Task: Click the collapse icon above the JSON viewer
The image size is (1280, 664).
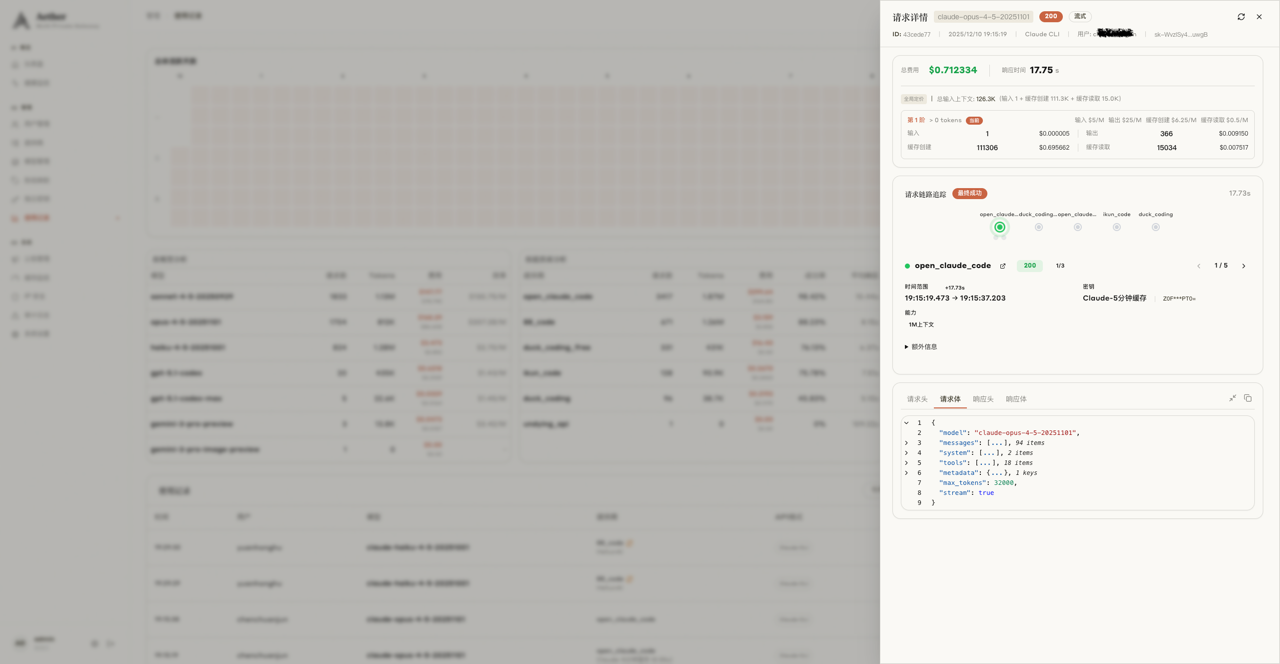Action: [1232, 398]
